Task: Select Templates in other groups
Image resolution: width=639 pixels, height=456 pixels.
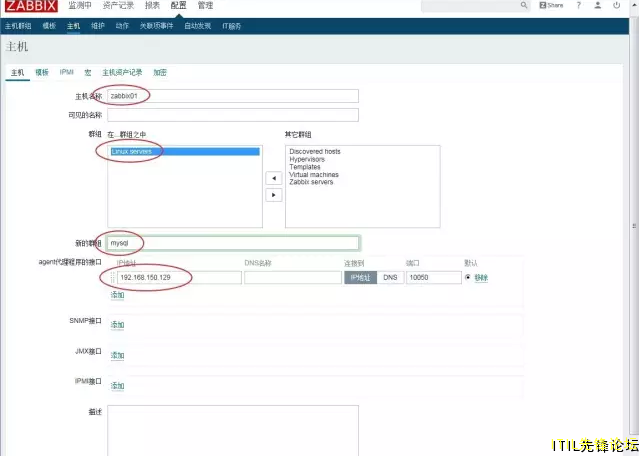Action: [305, 167]
